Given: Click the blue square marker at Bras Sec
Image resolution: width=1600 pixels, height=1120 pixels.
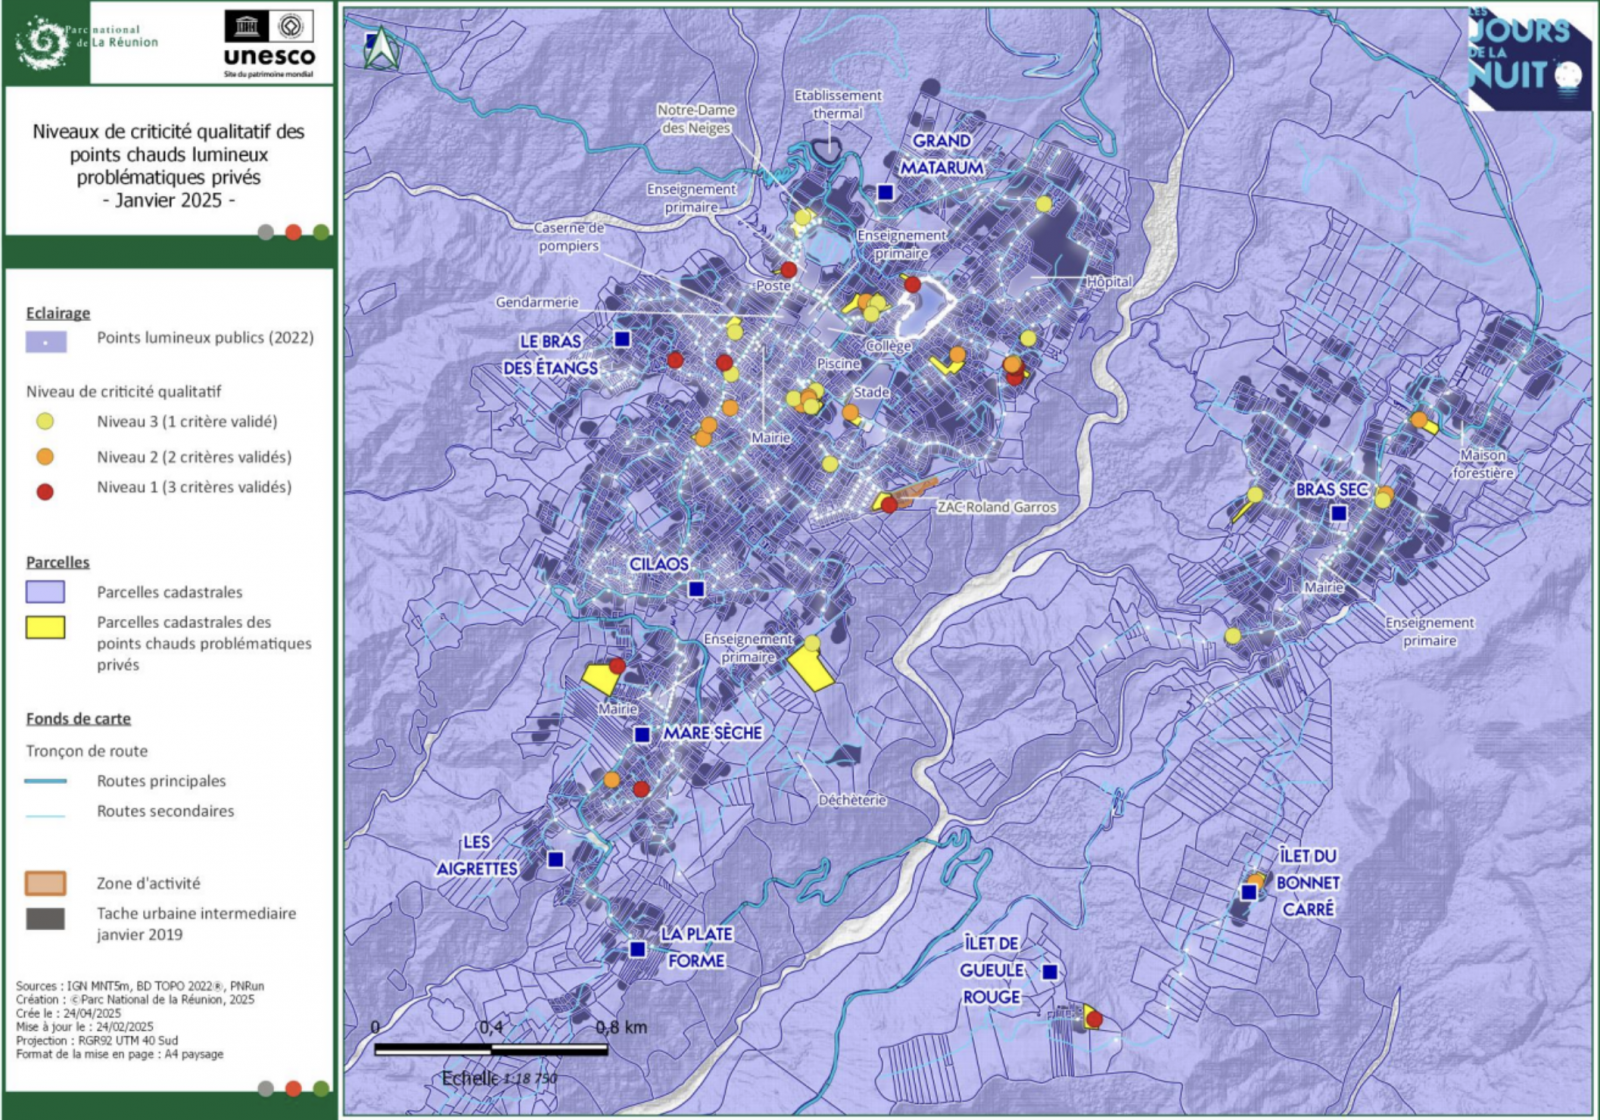Looking at the screenshot, I should coord(1338,513).
